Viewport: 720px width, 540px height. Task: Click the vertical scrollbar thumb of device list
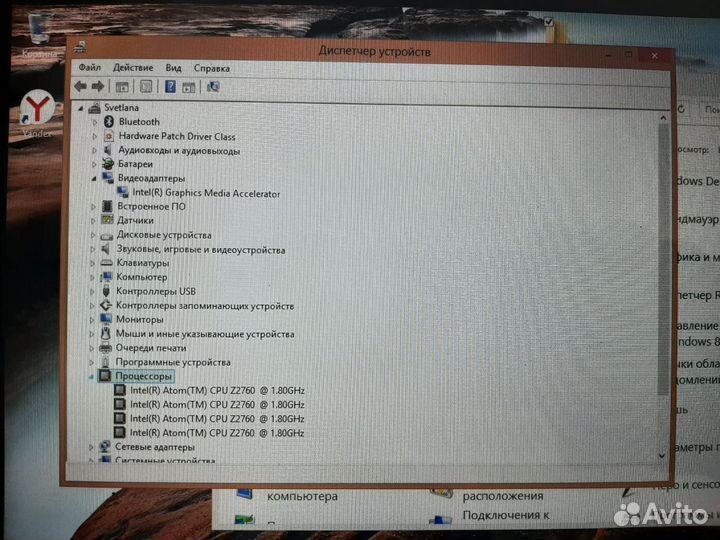(663, 259)
